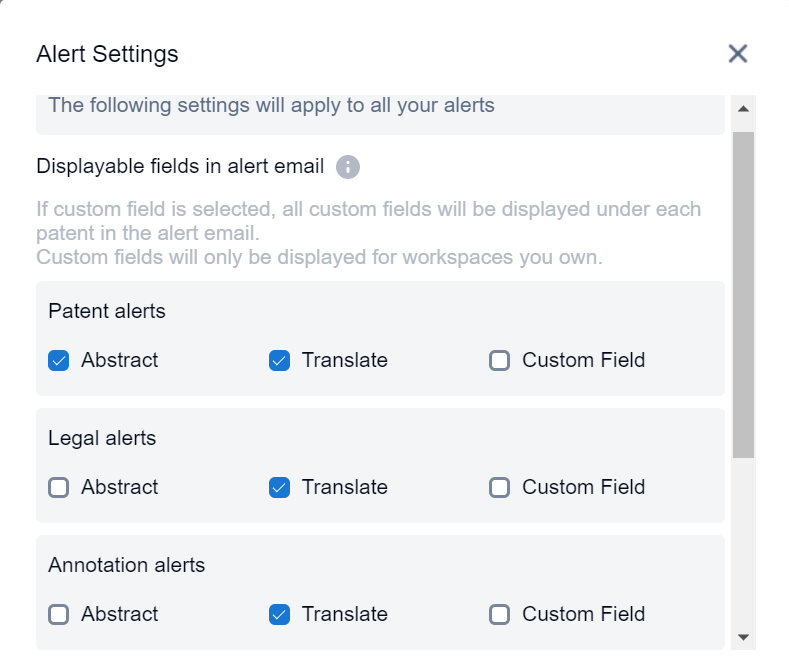Close the Alert Settings dialog
789x659 pixels.
[x=738, y=54]
